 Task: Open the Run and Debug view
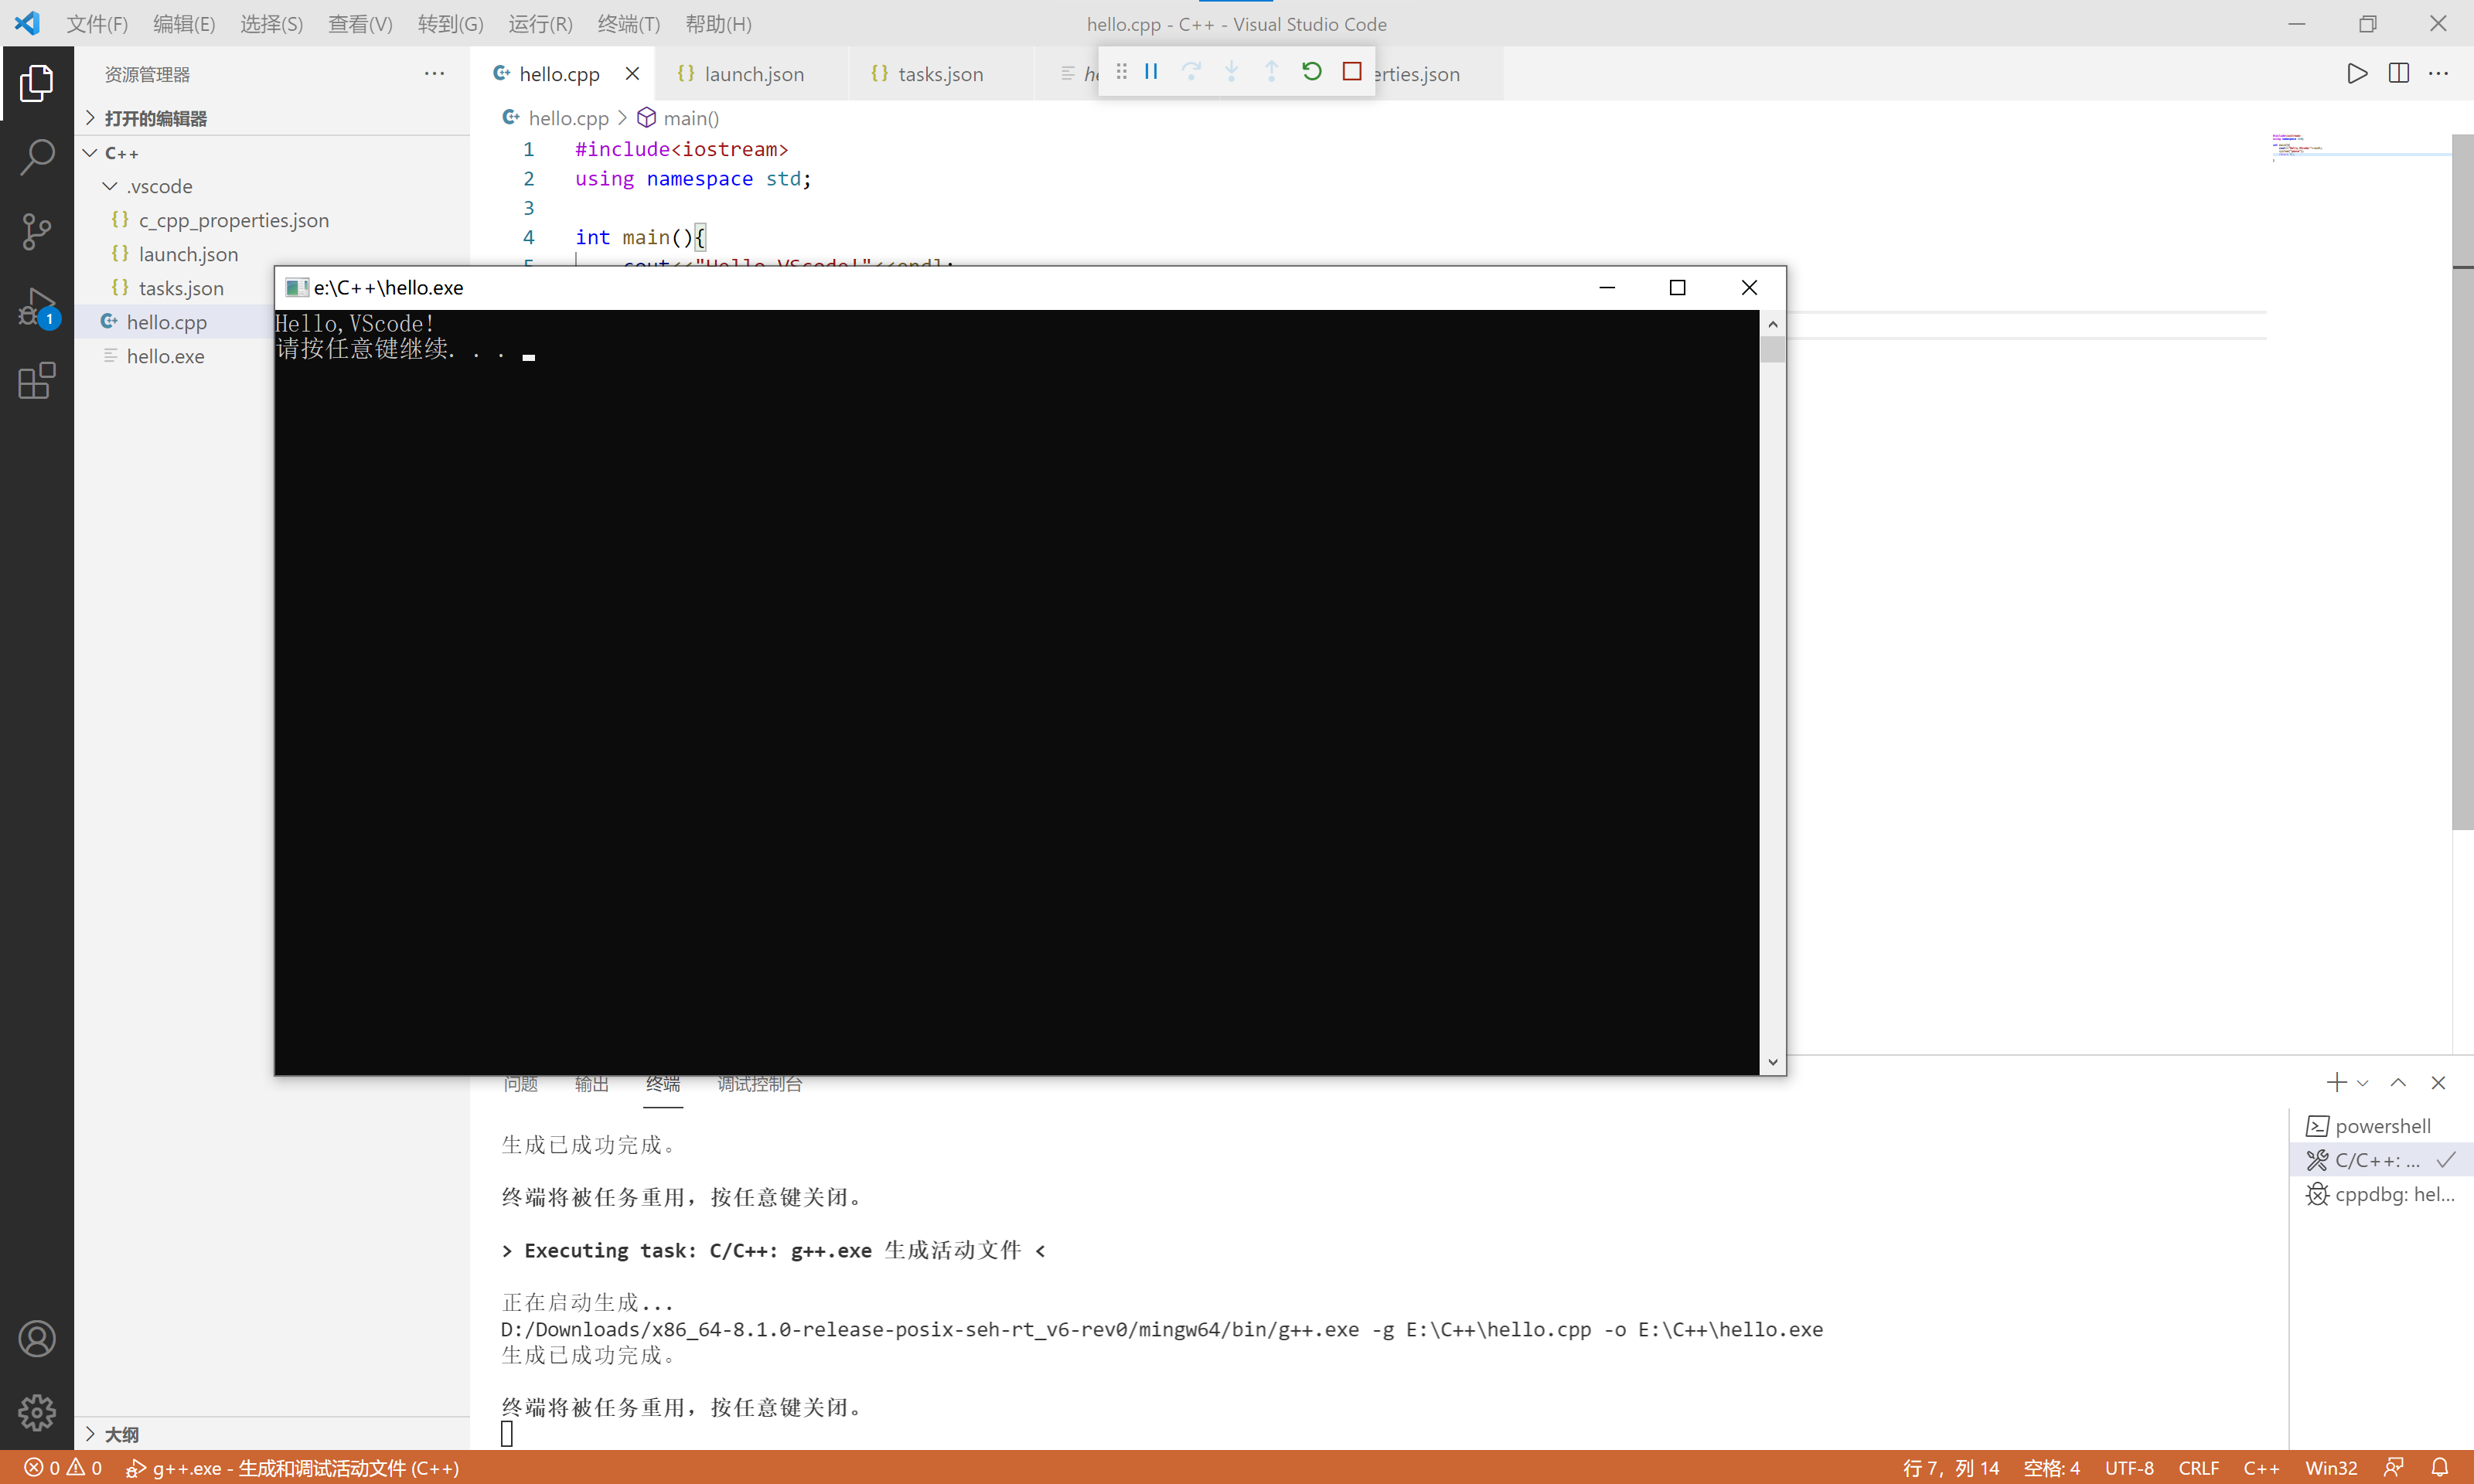(x=37, y=306)
